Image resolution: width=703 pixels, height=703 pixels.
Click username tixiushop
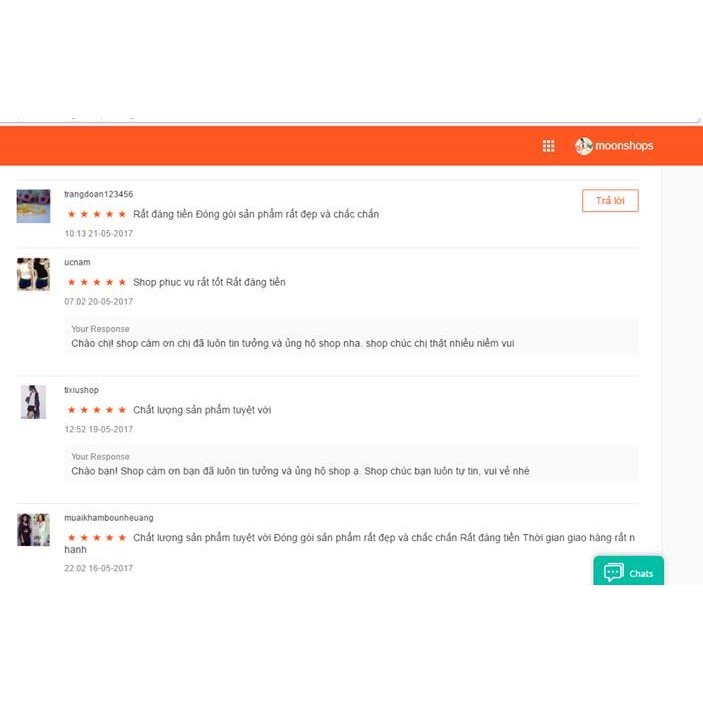(81, 390)
